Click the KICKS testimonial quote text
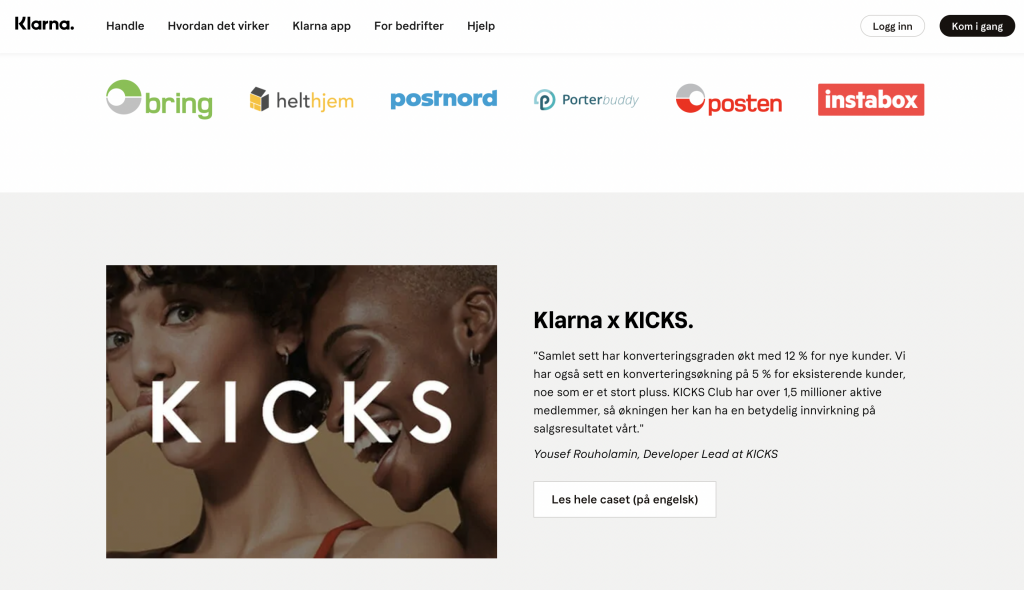 (720, 392)
